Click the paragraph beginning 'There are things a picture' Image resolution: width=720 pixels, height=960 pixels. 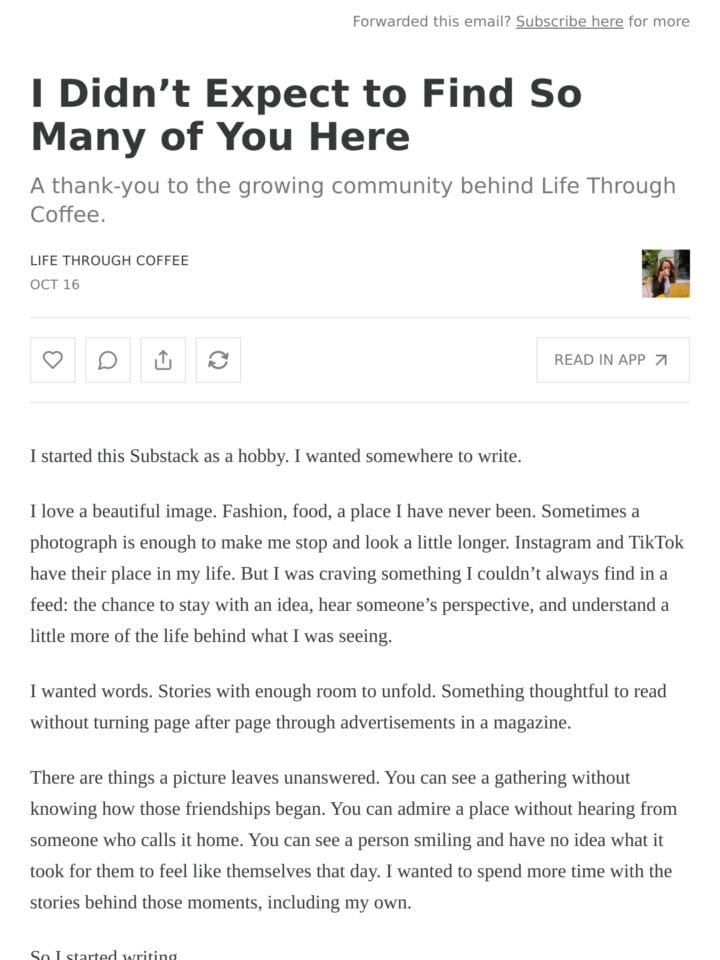tap(353, 840)
